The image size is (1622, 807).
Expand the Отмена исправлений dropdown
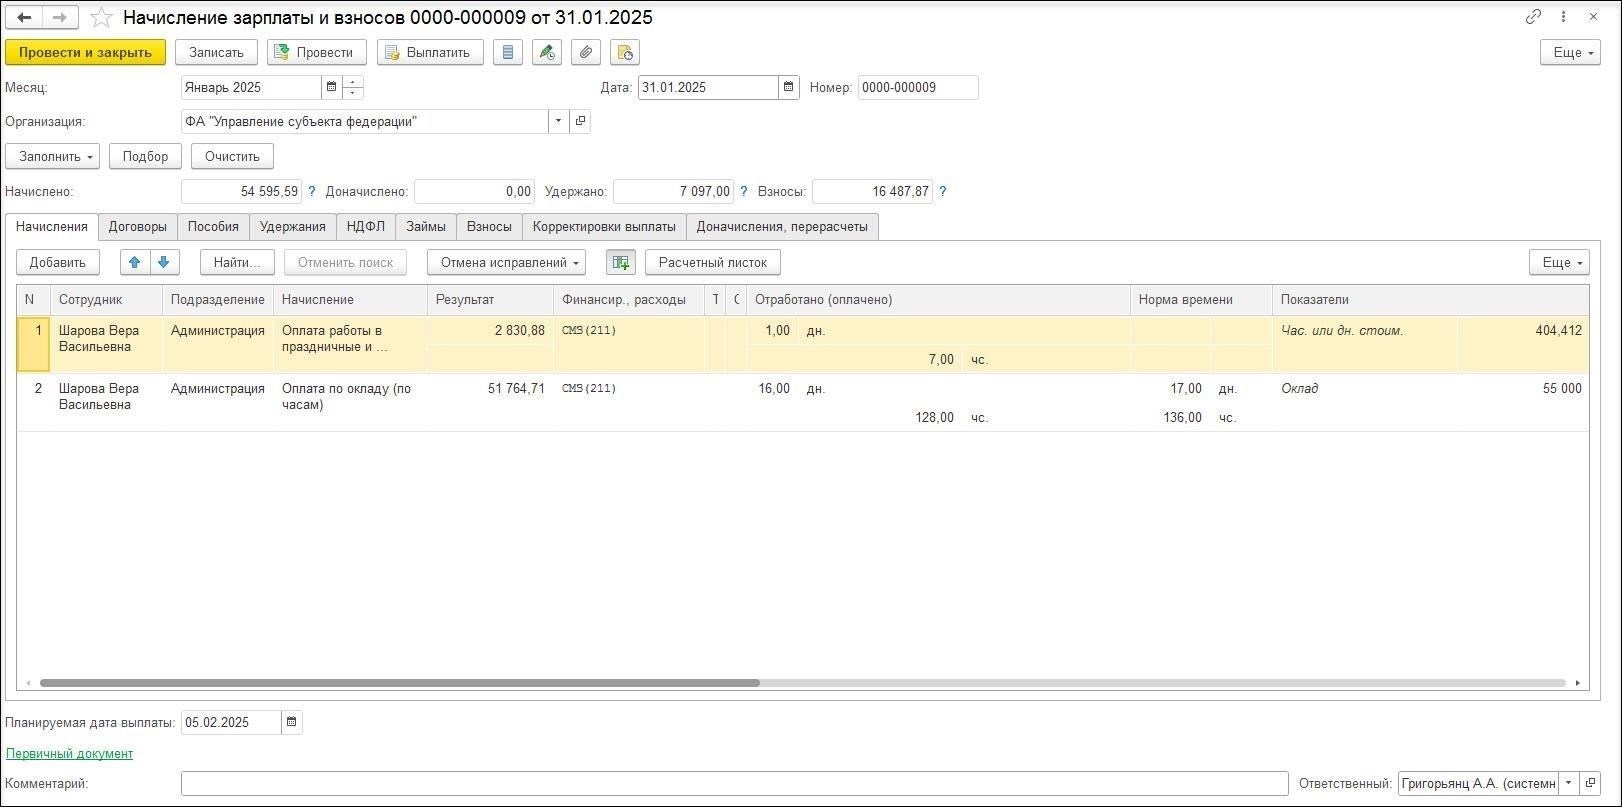point(506,262)
